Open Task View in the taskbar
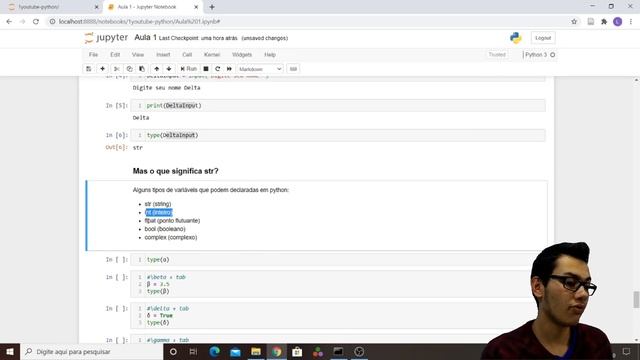 click(x=193, y=351)
